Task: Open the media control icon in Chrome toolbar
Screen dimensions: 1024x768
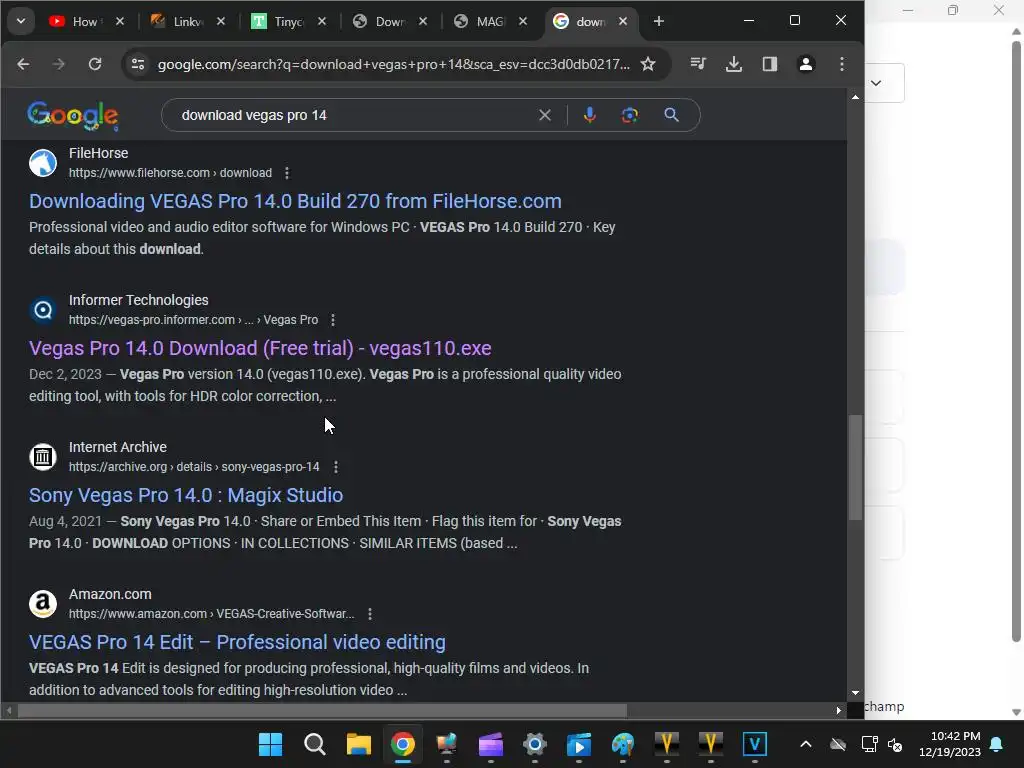Action: 698,64
